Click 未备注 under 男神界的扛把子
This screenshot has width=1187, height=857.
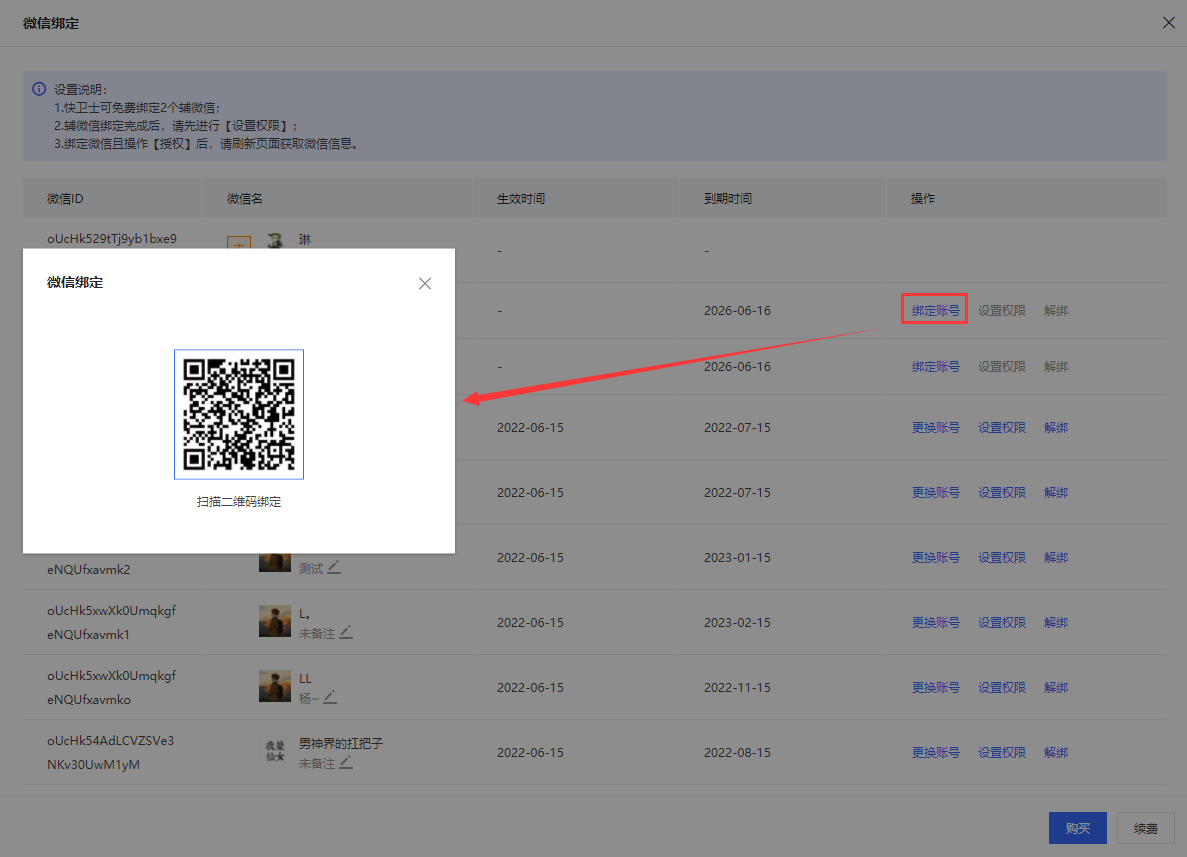tap(316, 763)
